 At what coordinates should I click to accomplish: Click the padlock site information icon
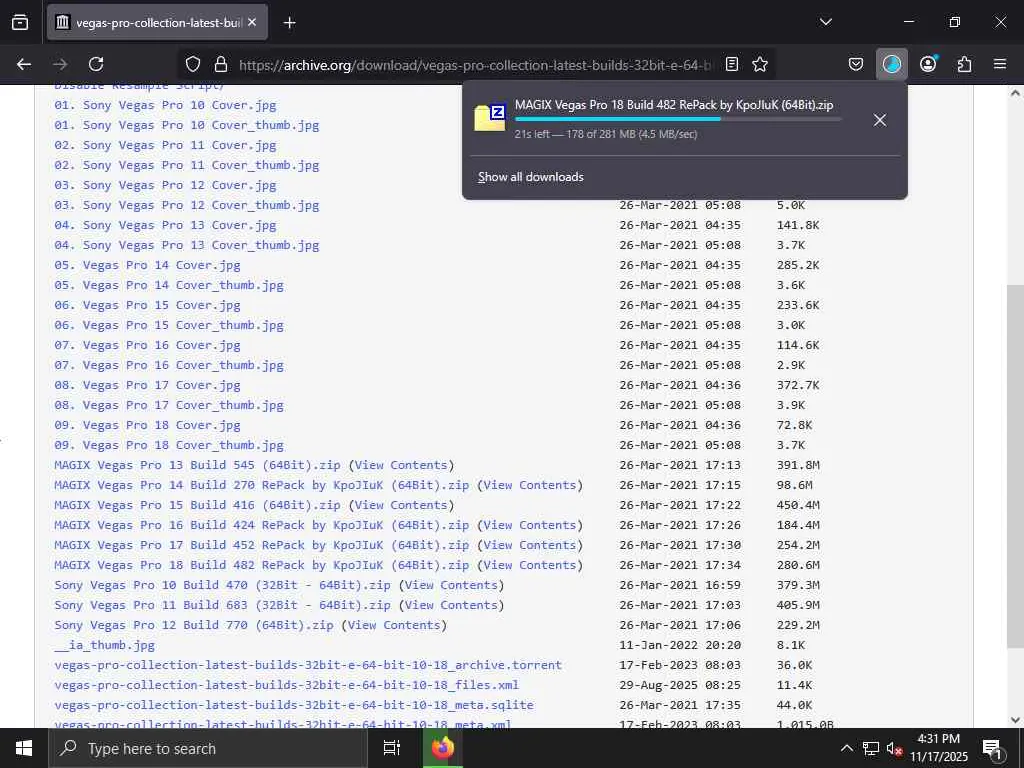coord(221,64)
